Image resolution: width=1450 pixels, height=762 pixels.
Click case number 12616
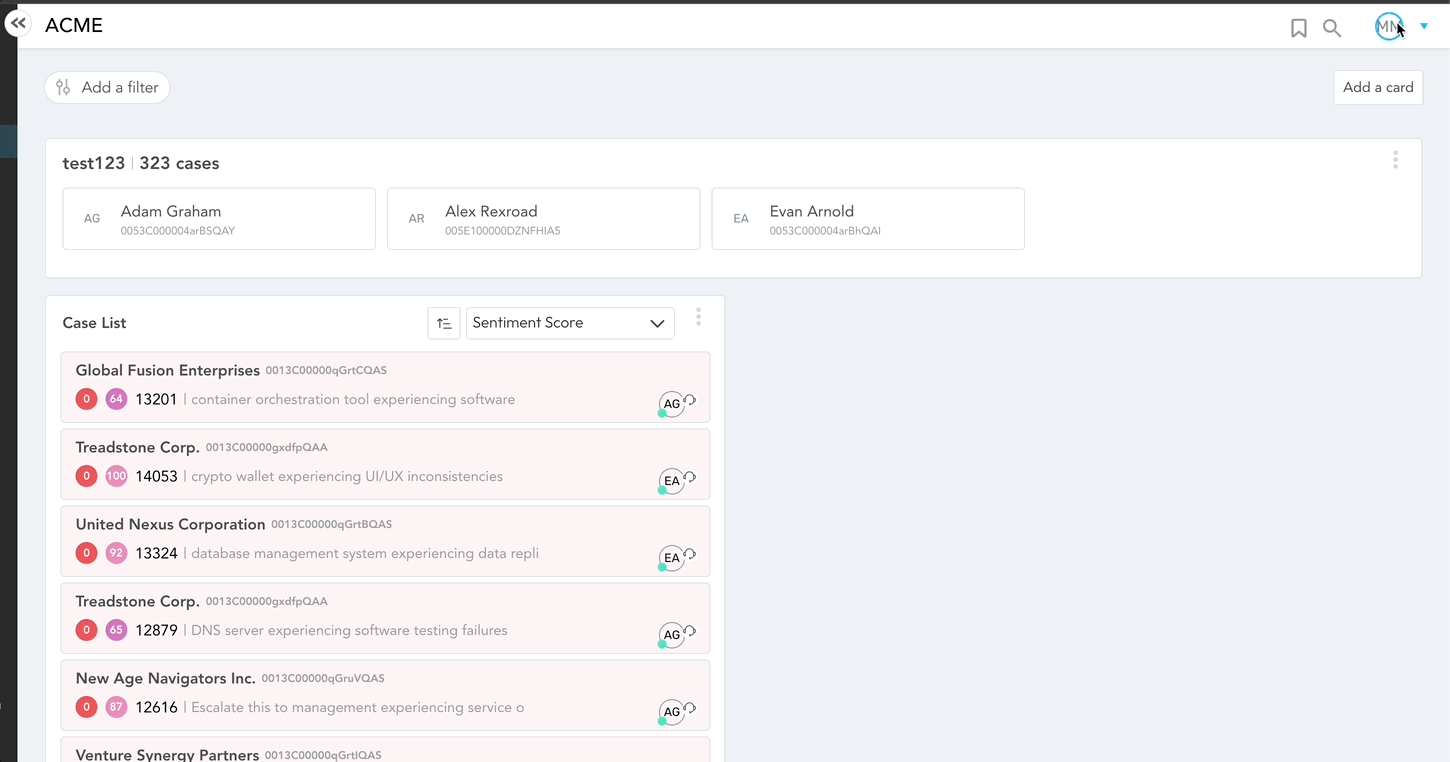click(x=156, y=707)
